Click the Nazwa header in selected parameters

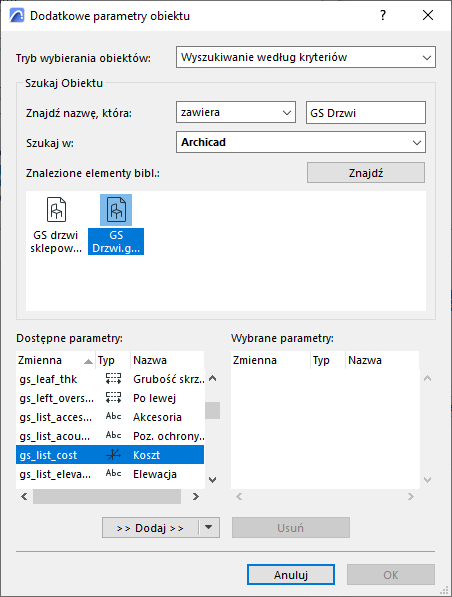(382, 360)
